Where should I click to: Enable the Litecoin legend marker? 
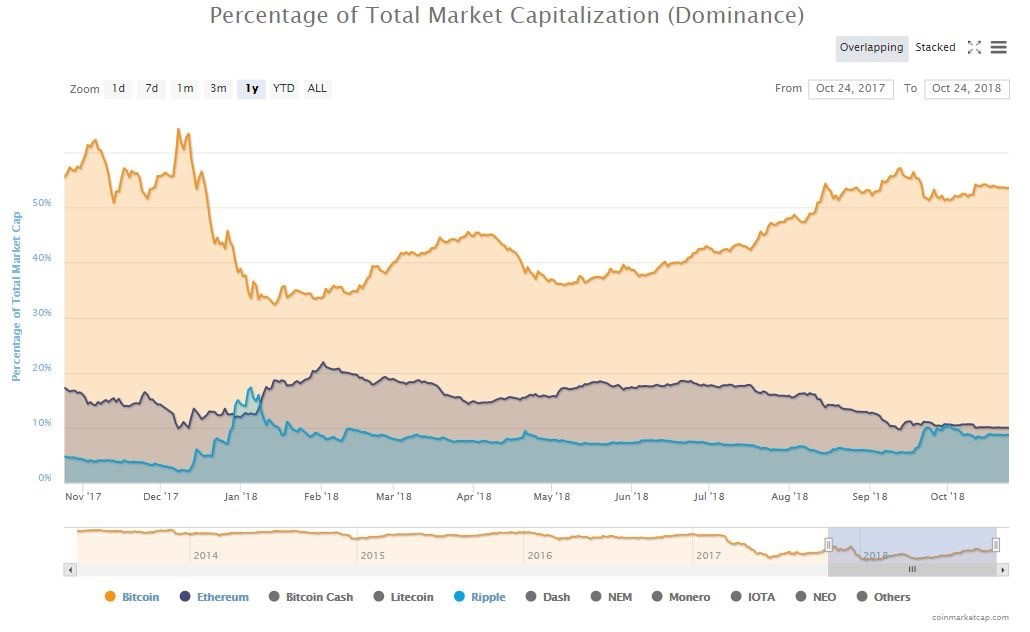[403, 597]
